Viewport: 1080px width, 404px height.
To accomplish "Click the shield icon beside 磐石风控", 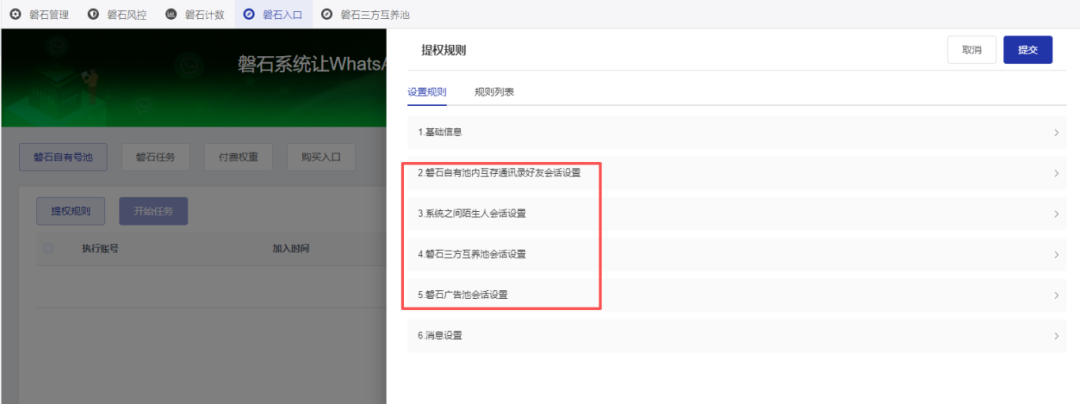I will click(x=93, y=14).
